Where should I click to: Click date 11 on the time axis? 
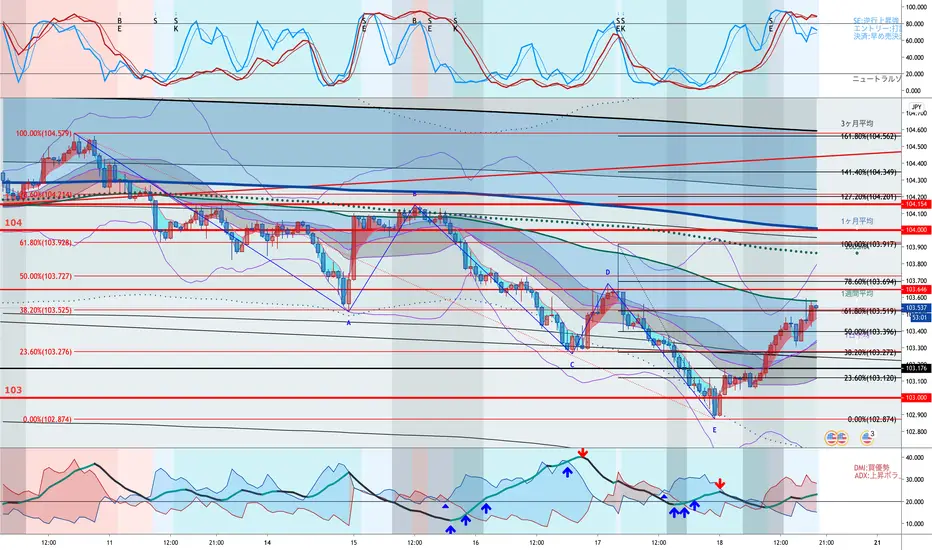point(109,542)
